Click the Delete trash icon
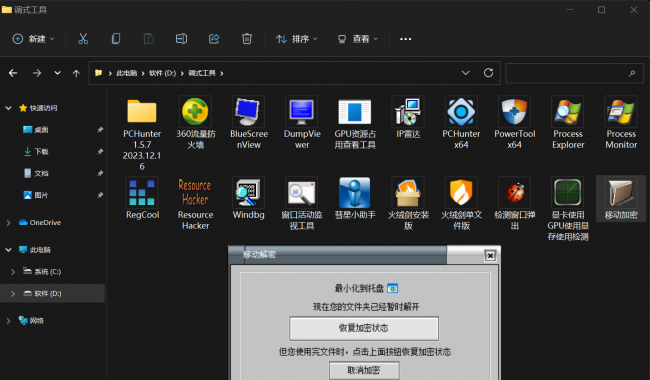The height and width of the screenshot is (380, 650). (247, 39)
